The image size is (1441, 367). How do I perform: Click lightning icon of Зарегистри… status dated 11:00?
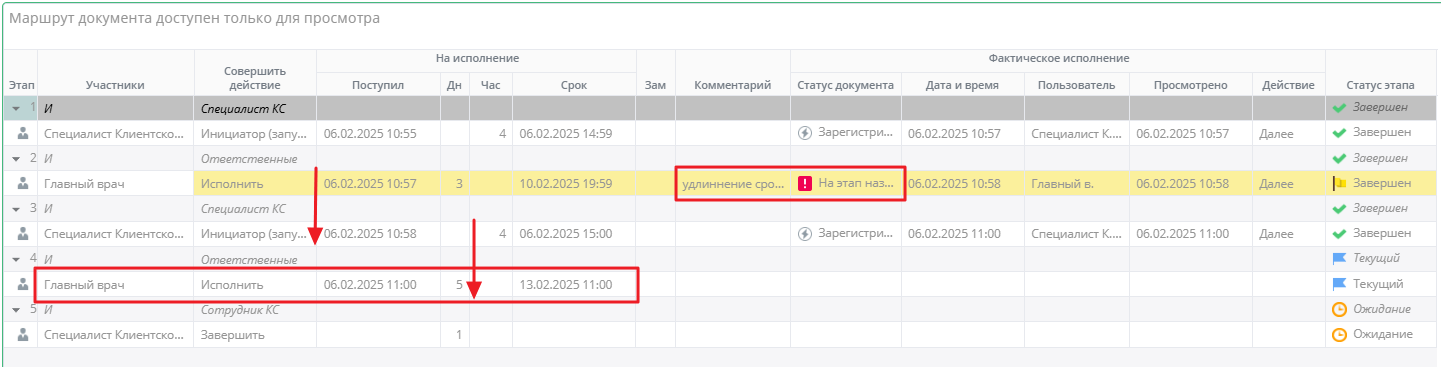(x=805, y=233)
